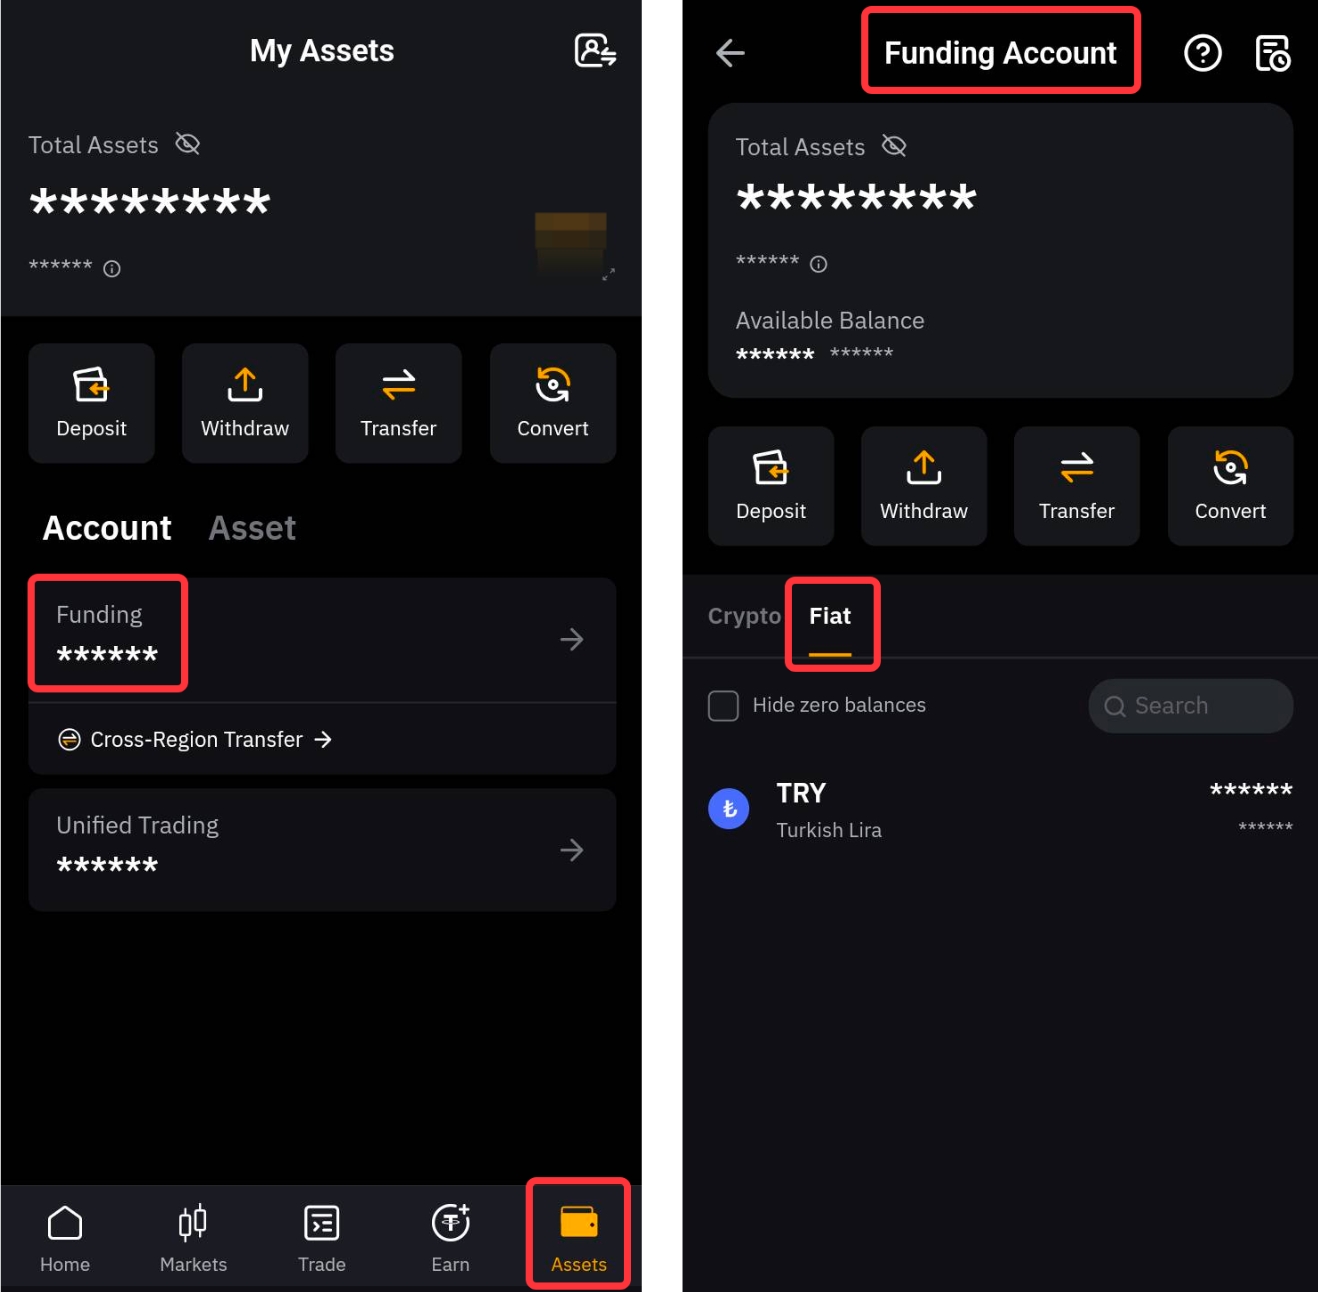Screen dimensions: 1318x1292
Task: Open Cross-Region Transfer link
Action: [196, 739]
